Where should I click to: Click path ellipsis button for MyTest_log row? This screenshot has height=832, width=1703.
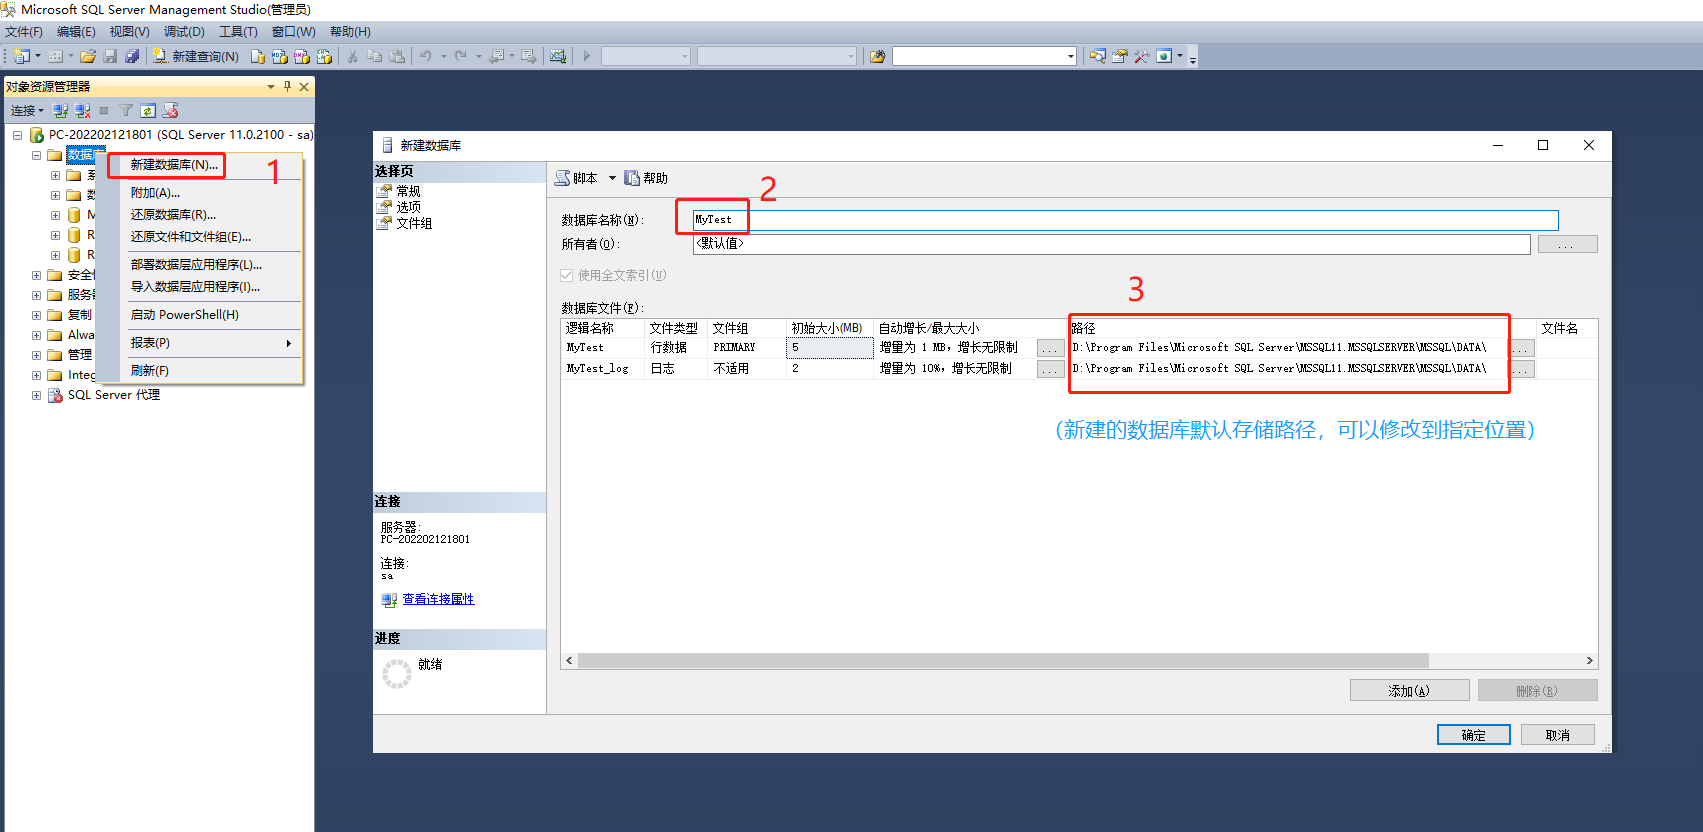[x=1521, y=369]
